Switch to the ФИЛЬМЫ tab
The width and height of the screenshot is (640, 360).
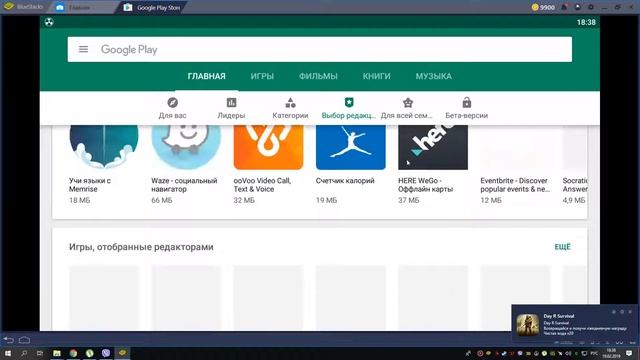pyautogui.click(x=318, y=76)
